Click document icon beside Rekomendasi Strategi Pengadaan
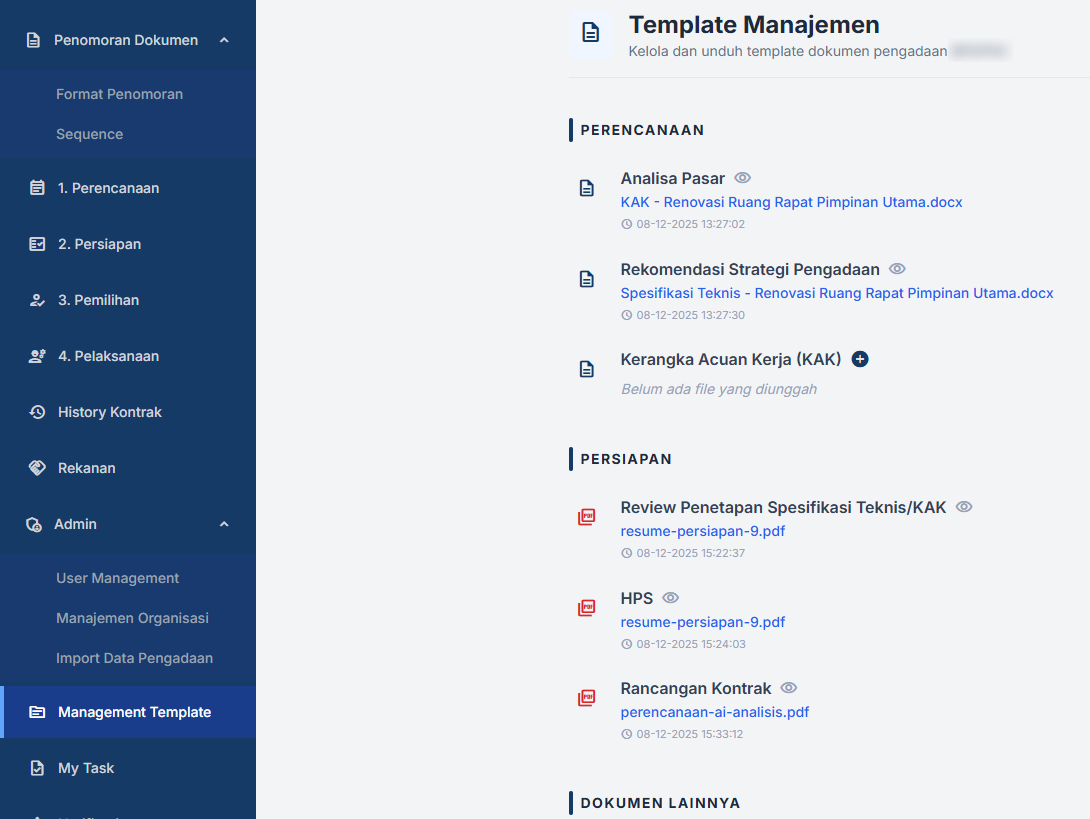Viewport: 1090px width, 819px height. tap(587, 279)
